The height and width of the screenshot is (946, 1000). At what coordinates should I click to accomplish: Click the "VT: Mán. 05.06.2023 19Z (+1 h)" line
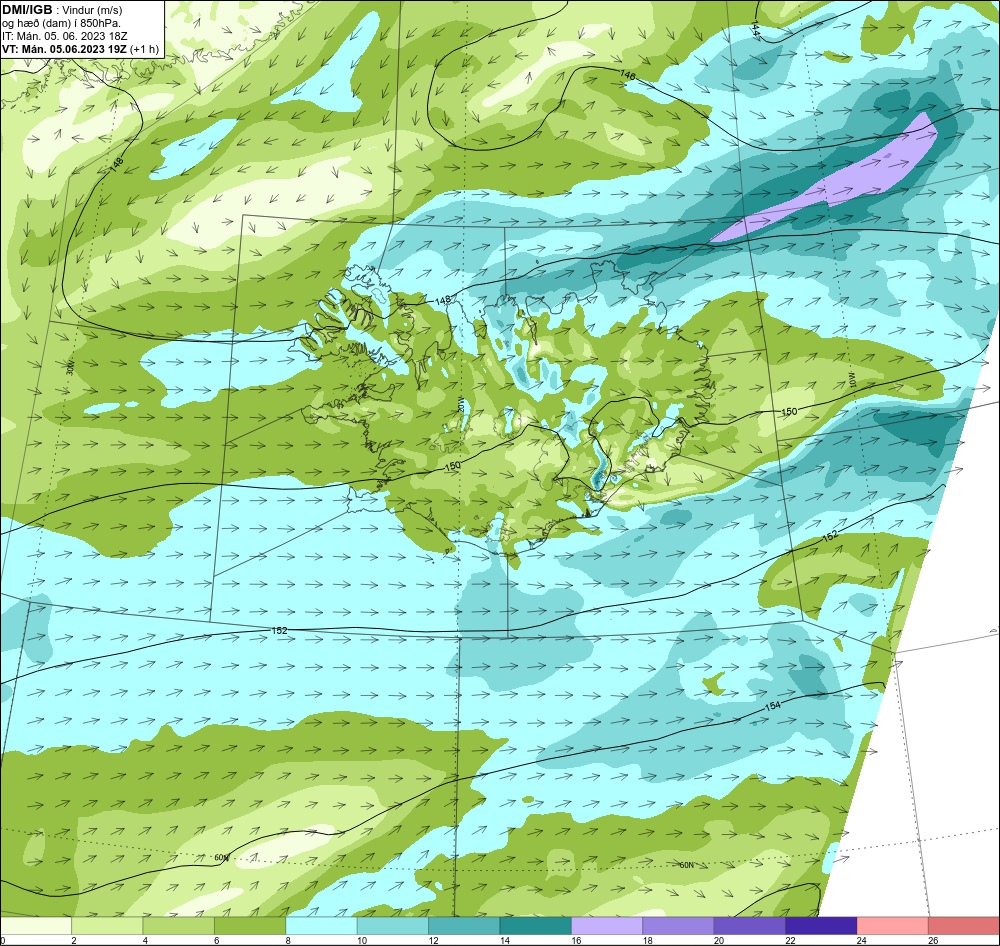click(x=80, y=49)
